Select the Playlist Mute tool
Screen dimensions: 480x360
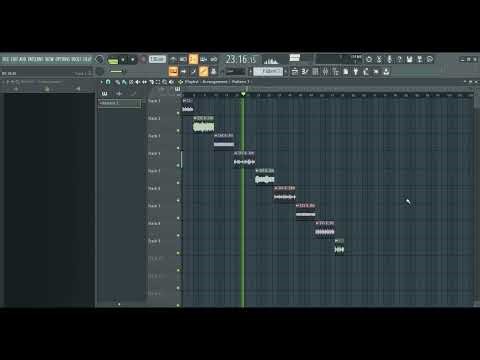tap(138, 82)
